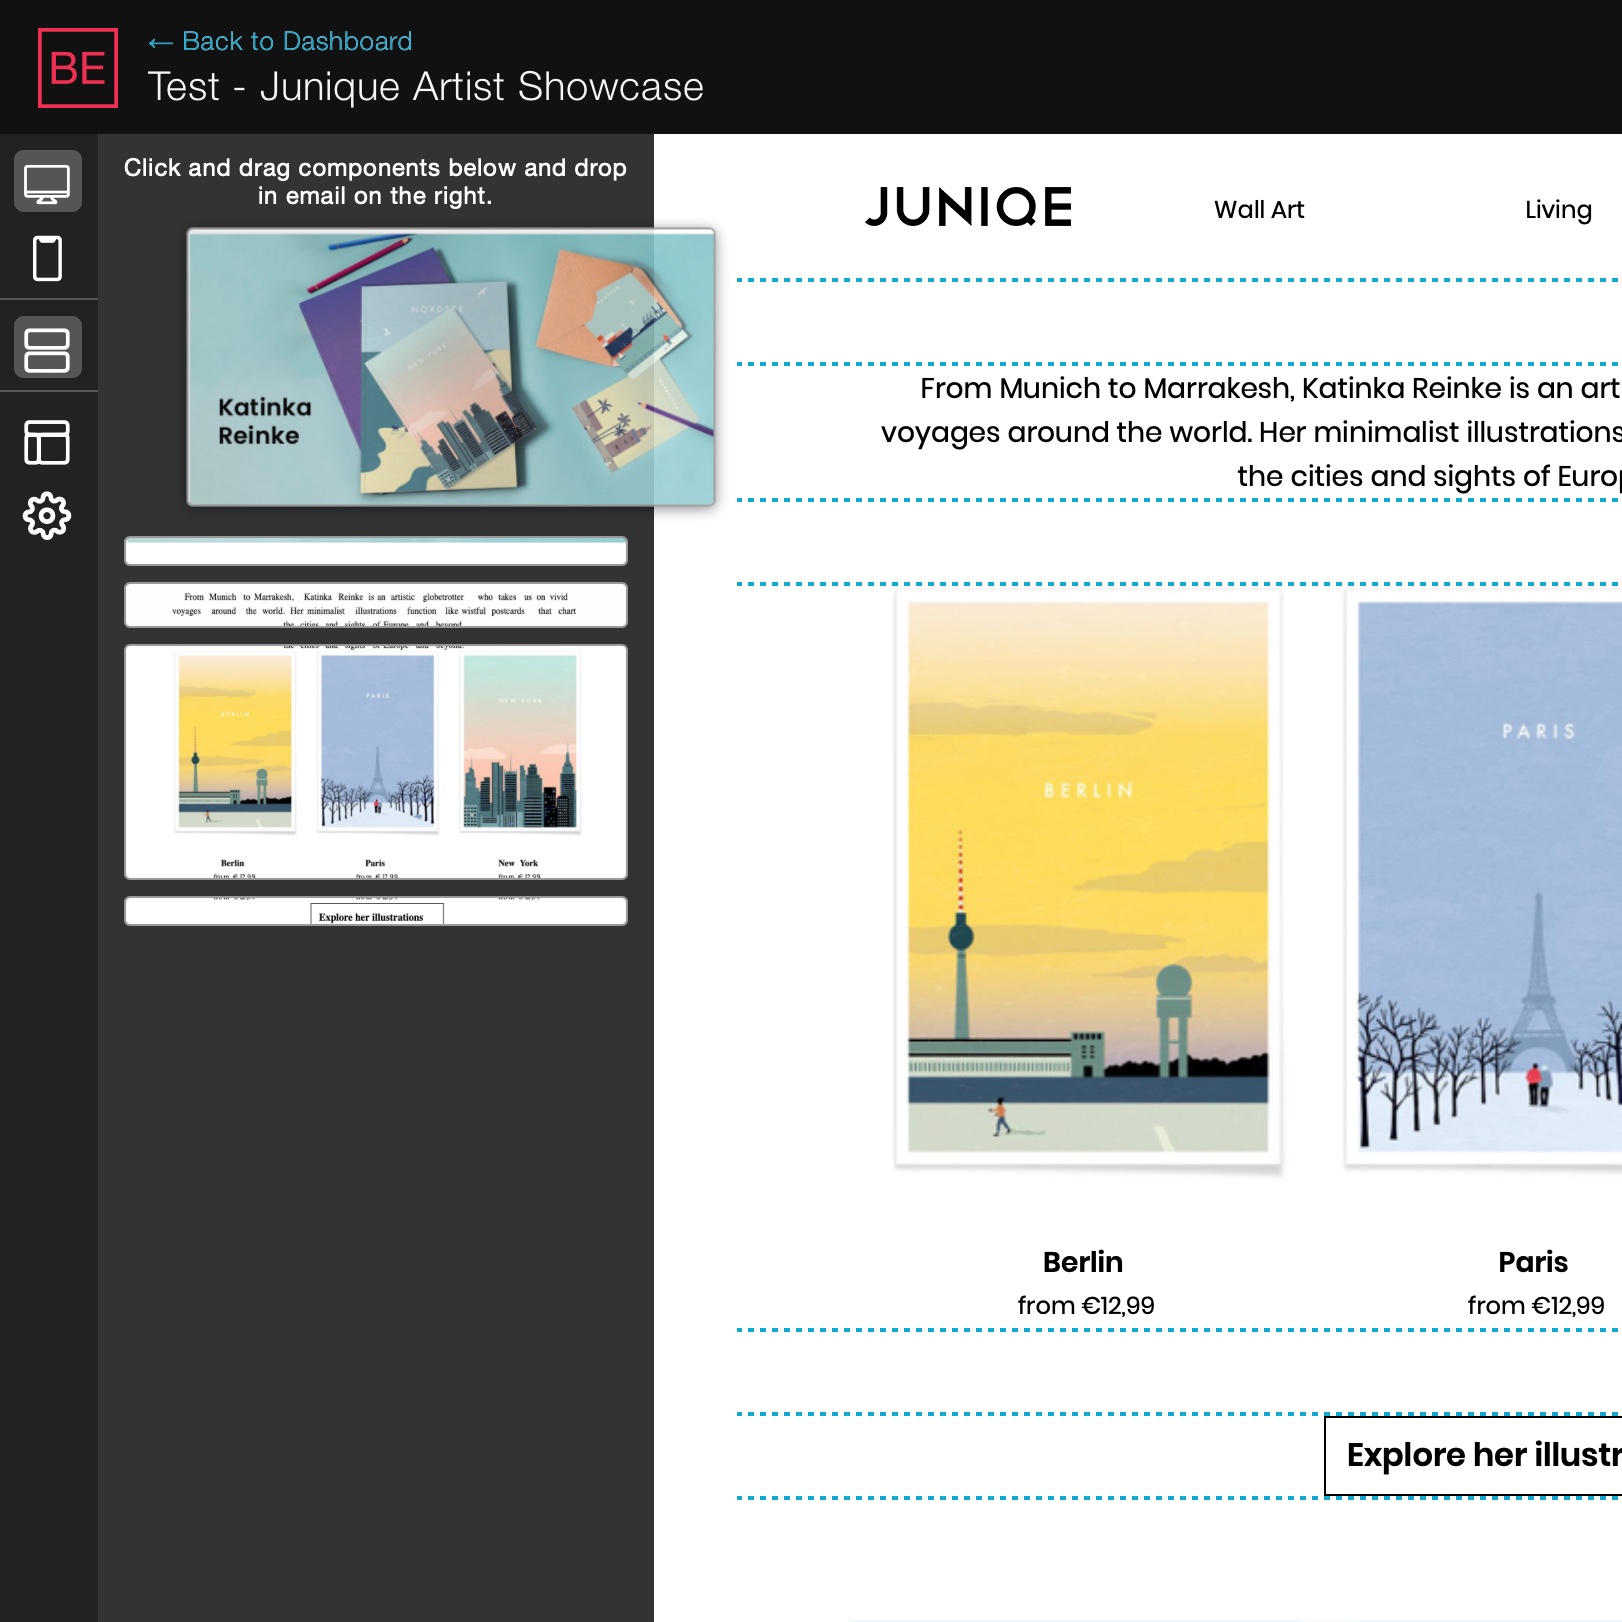Open the settings gear icon
Screen dimensions: 1622x1622
pyautogui.click(x=48, y=516)
